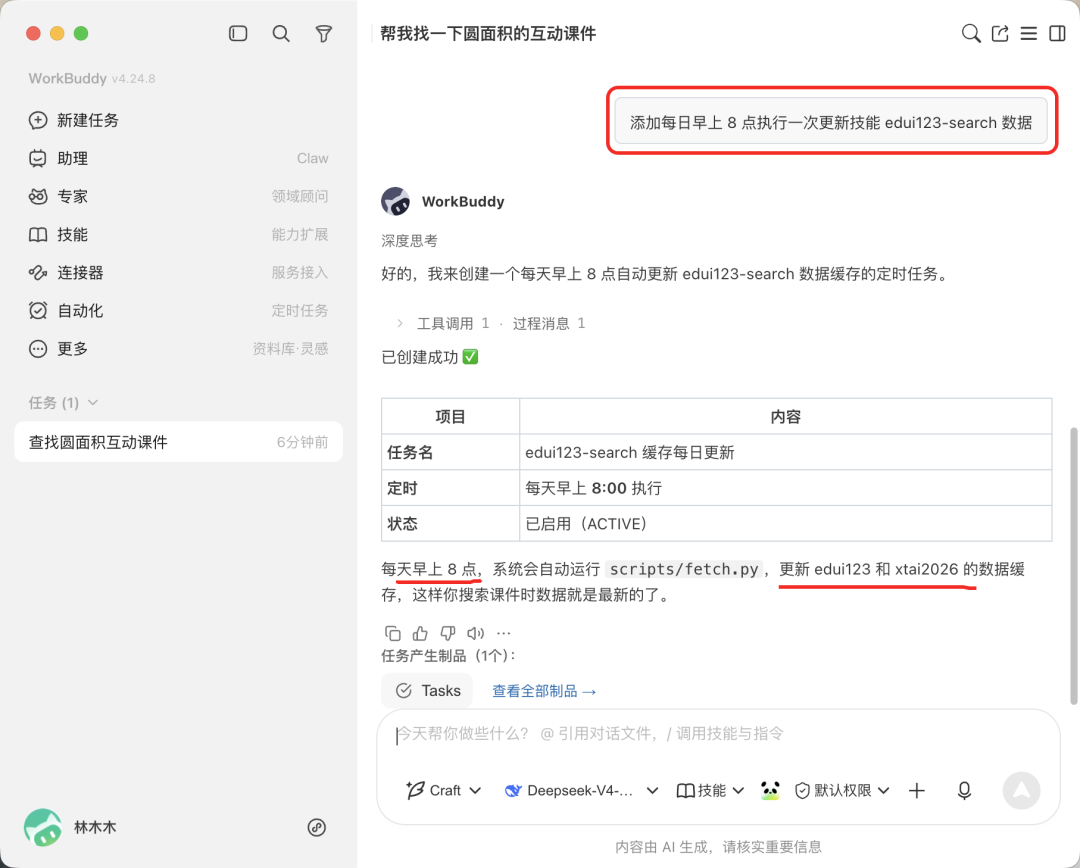The width and height of the screenshot is (1080, 868).
Task: Open 技能 skills section
Action: (178, 234)
